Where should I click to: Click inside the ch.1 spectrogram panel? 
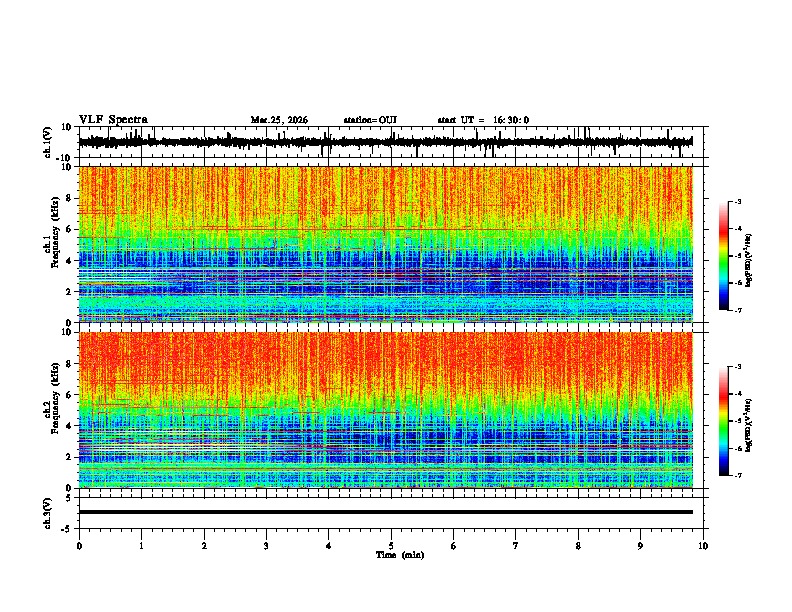[x=386, y=244]
